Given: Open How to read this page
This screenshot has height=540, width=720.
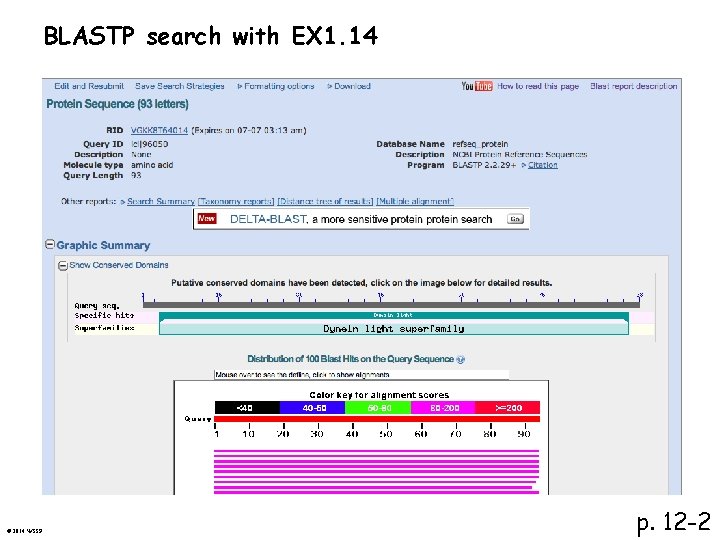Looking at the screenshot, I should point(538,86).
